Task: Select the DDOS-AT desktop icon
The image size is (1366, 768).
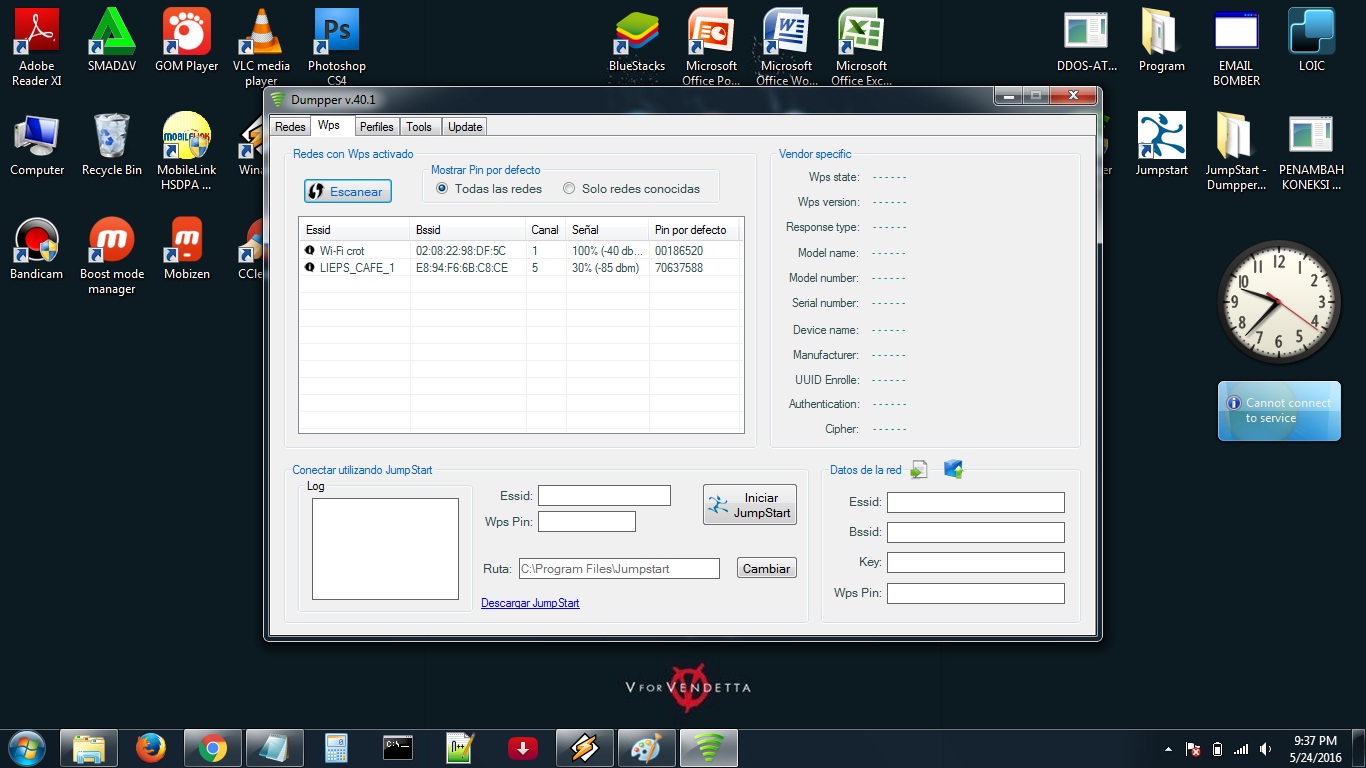Action: [1087, 40]
